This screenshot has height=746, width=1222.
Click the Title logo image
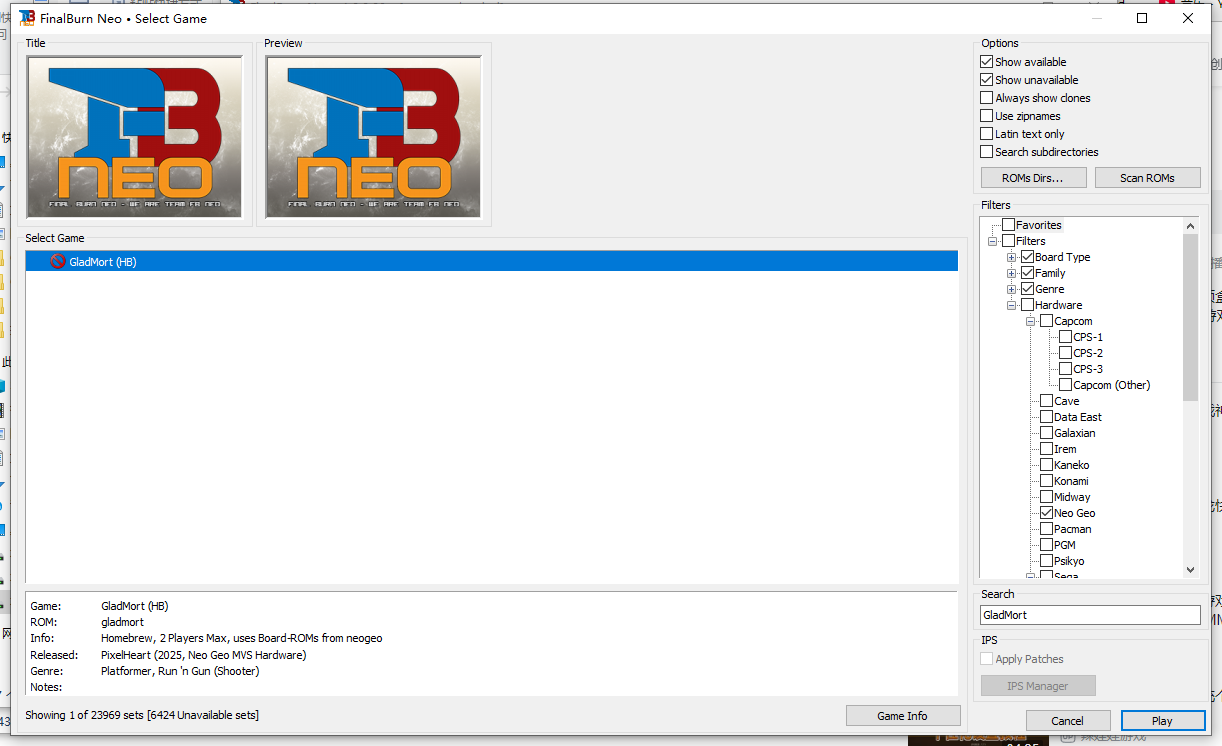tap(135, 137)
